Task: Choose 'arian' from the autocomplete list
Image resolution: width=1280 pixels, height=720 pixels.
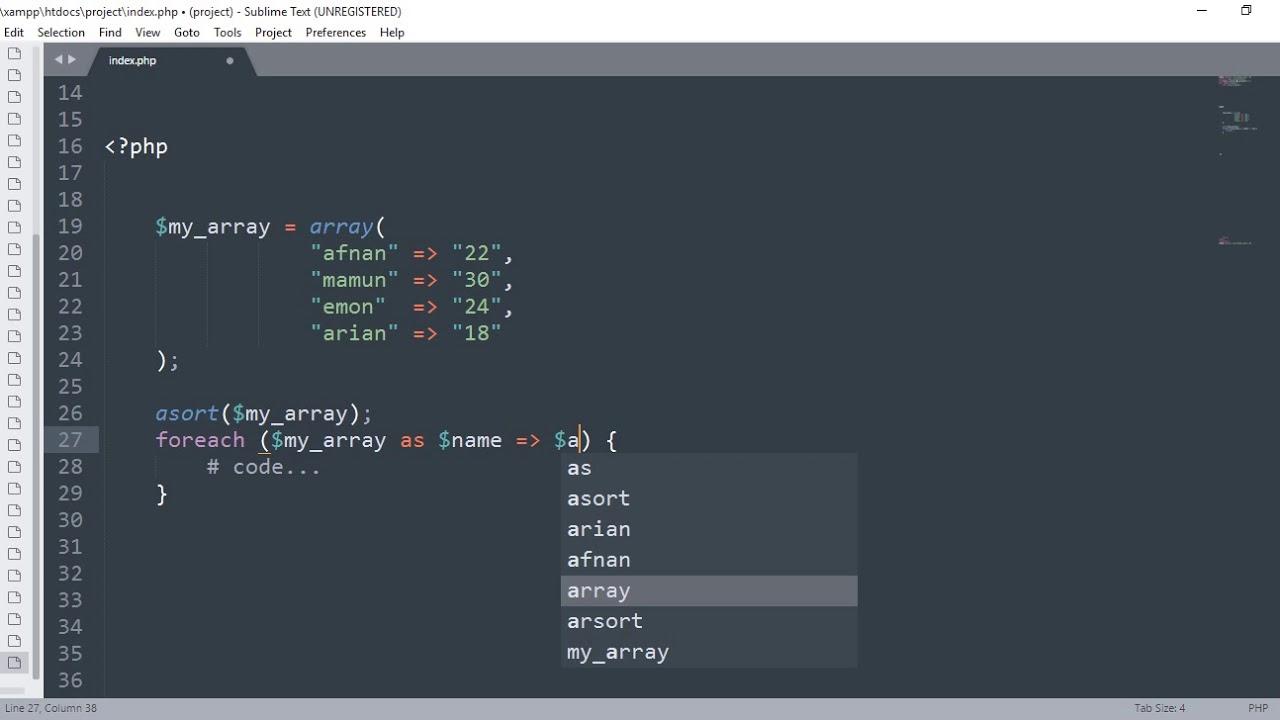Action: (x=709, y=529)
